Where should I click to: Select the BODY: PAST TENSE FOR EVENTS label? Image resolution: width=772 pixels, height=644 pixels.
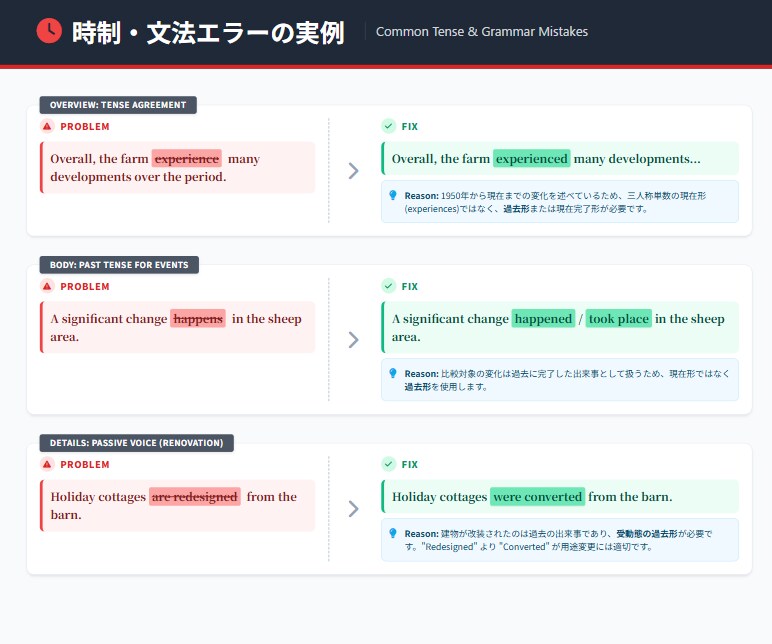coord(119,265)
